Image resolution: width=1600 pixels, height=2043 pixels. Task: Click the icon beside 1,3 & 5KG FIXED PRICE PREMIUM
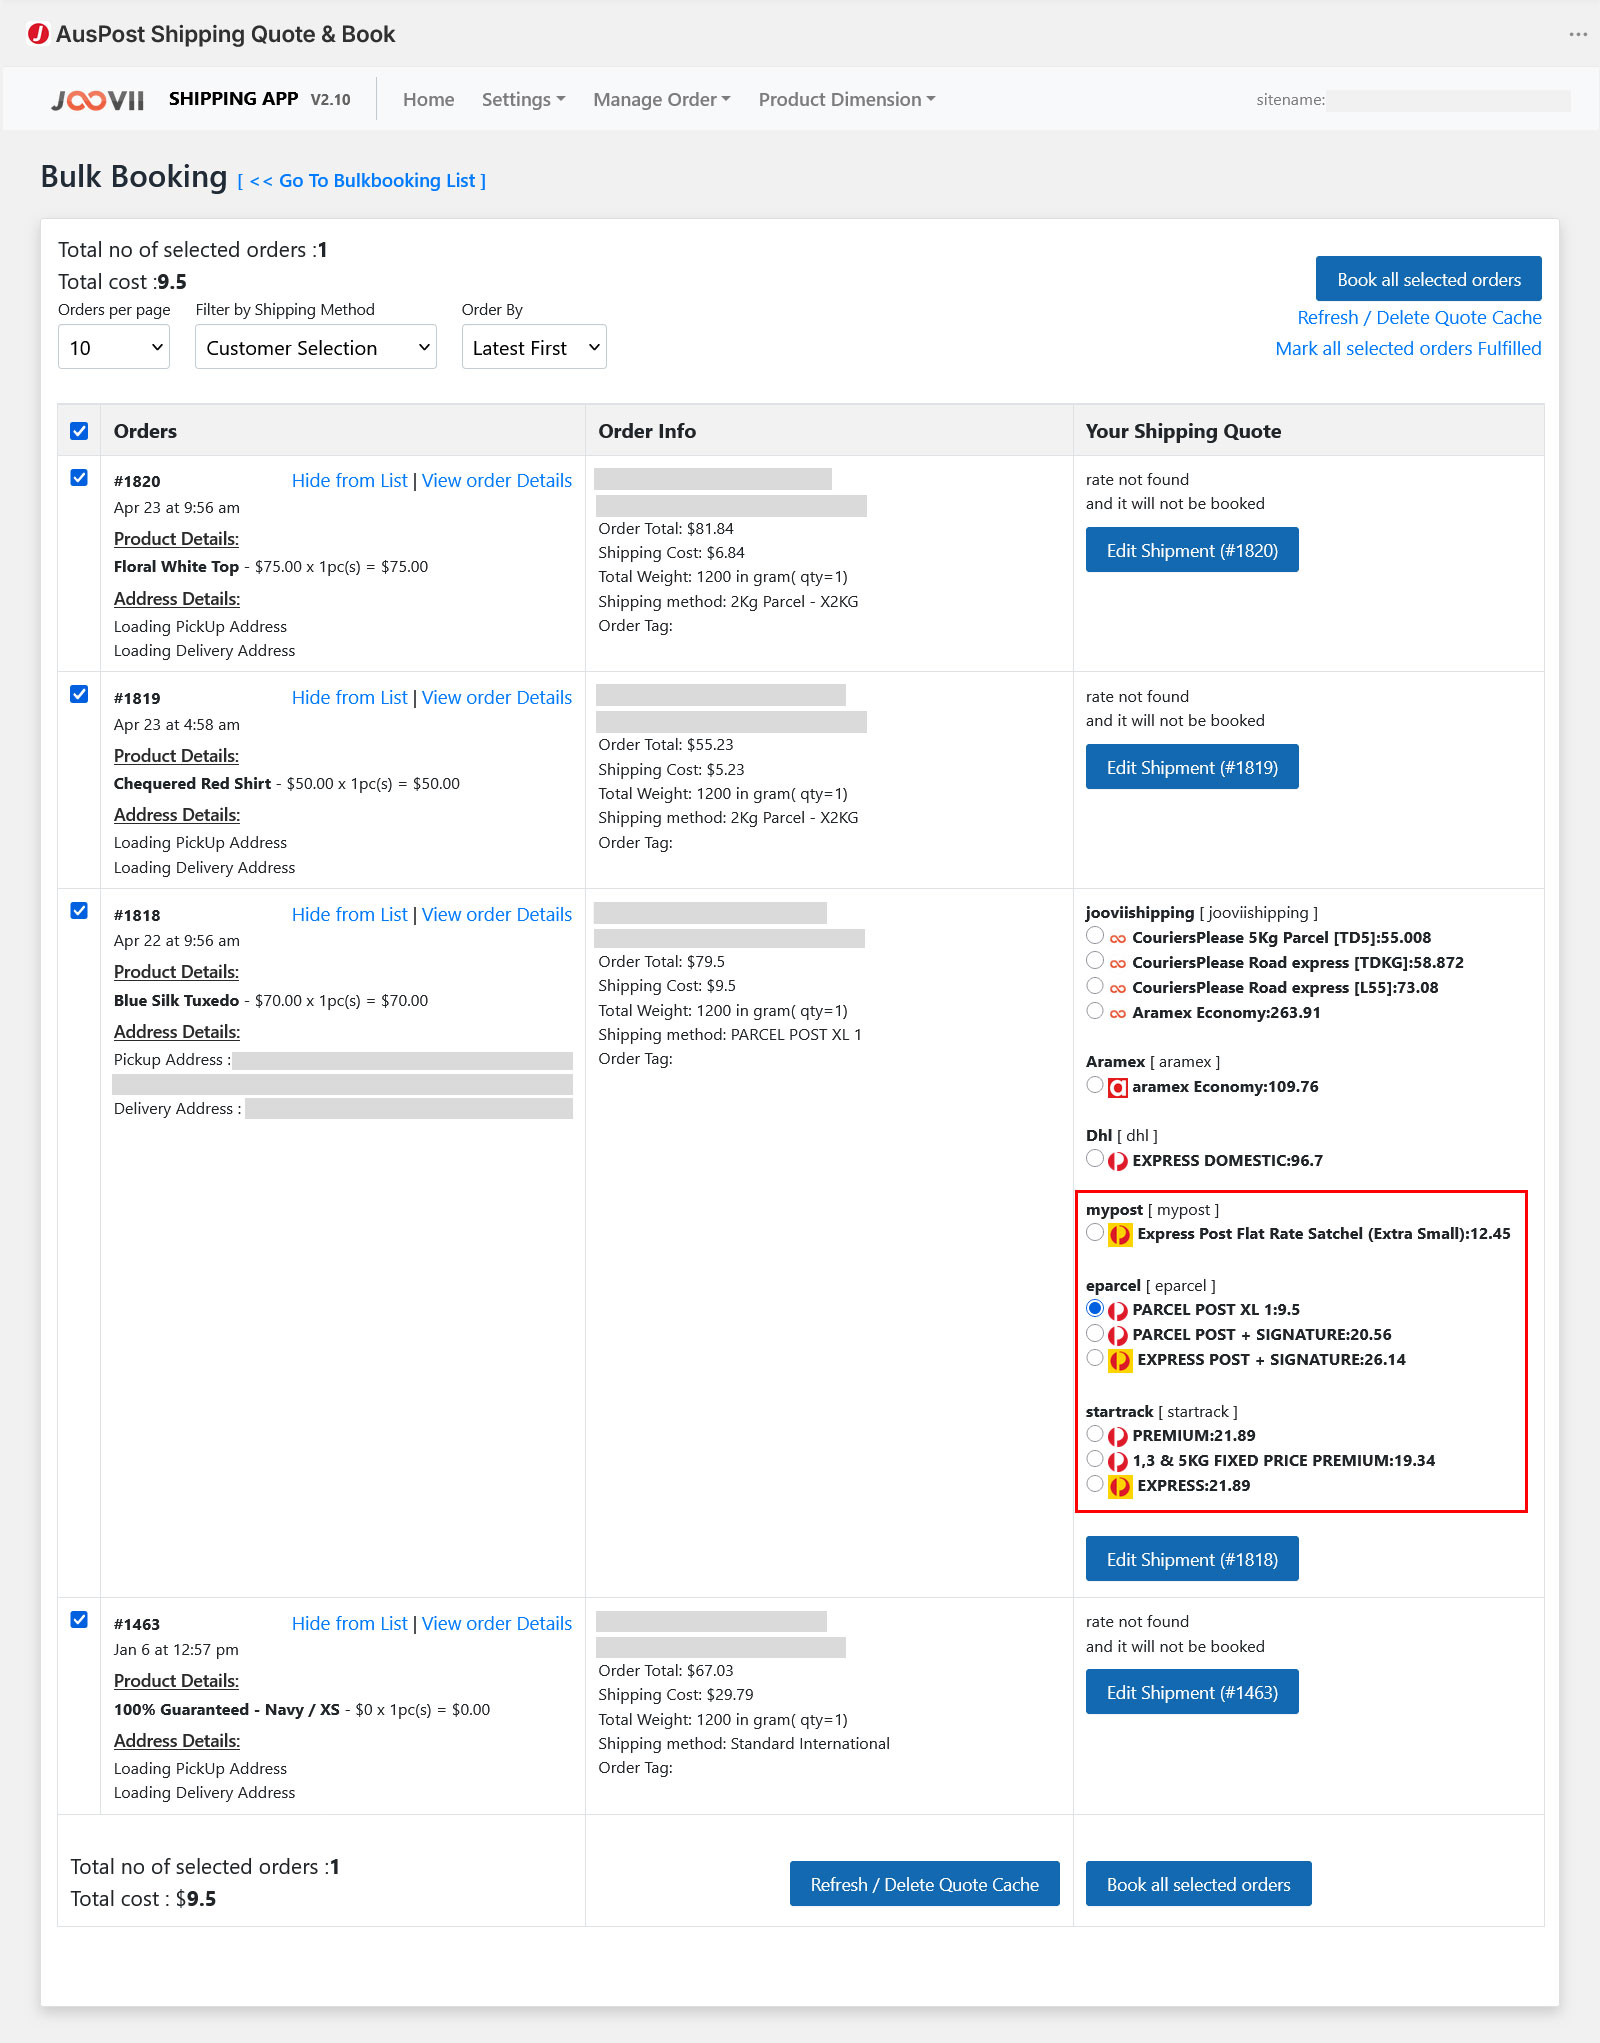(x=1118, y=1461)
